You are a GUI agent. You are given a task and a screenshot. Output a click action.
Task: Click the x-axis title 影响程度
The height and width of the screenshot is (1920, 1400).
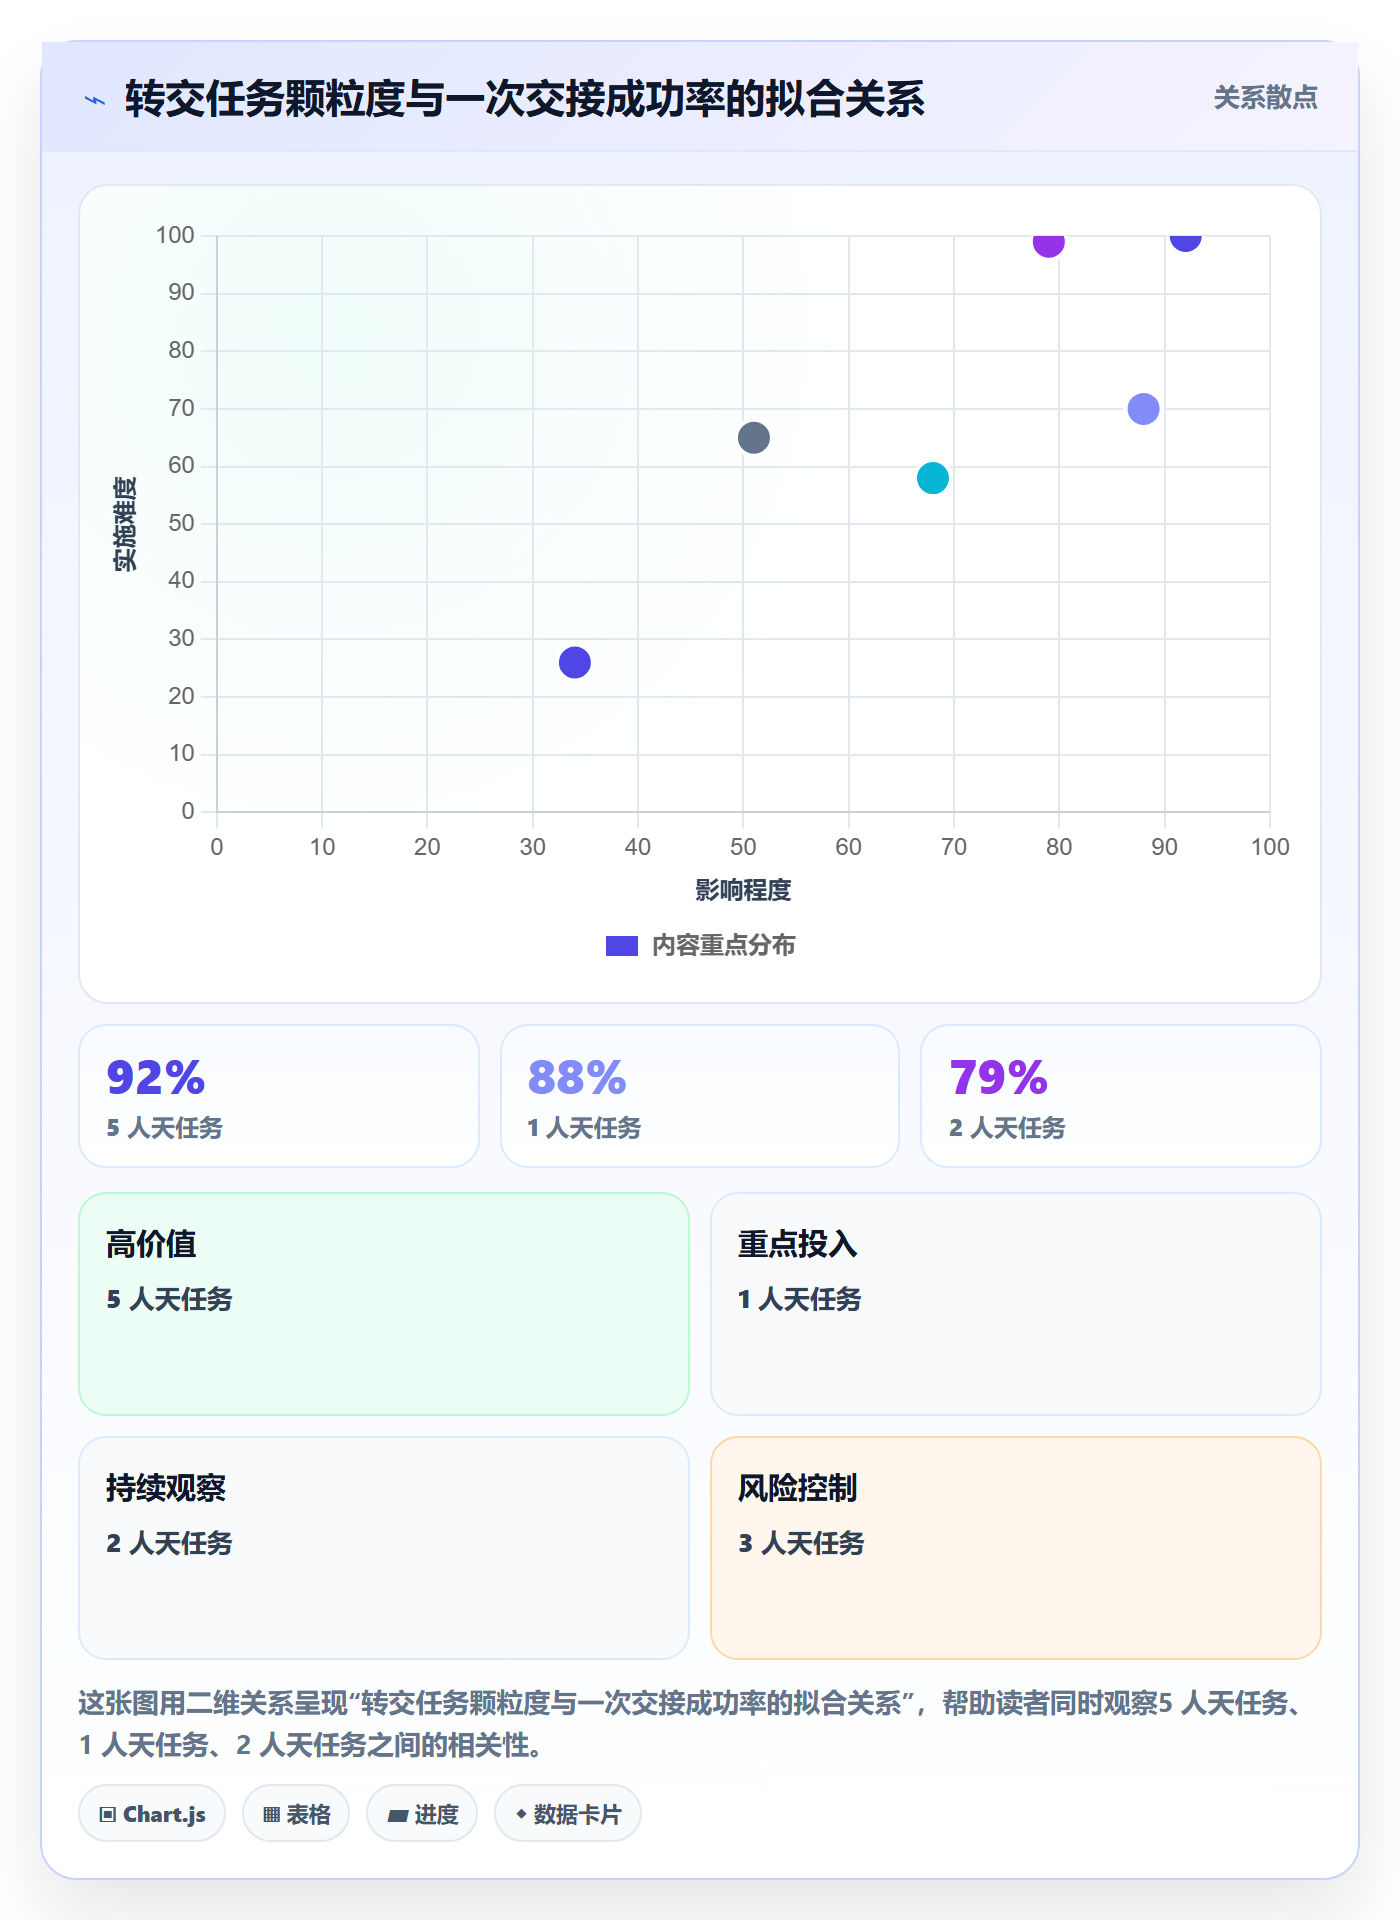click(743, 890)
